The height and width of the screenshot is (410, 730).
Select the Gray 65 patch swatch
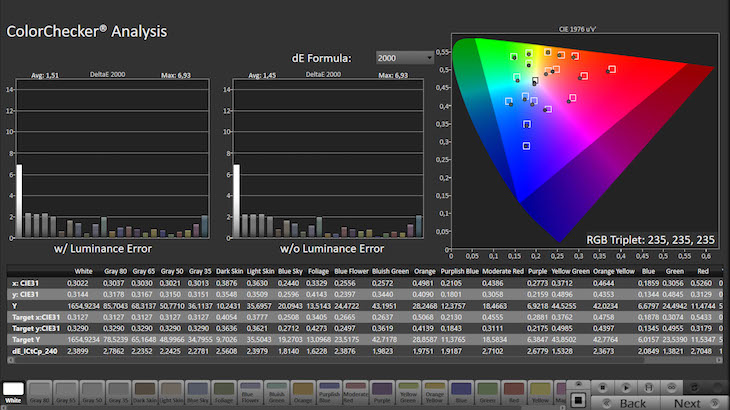(66, 392)
